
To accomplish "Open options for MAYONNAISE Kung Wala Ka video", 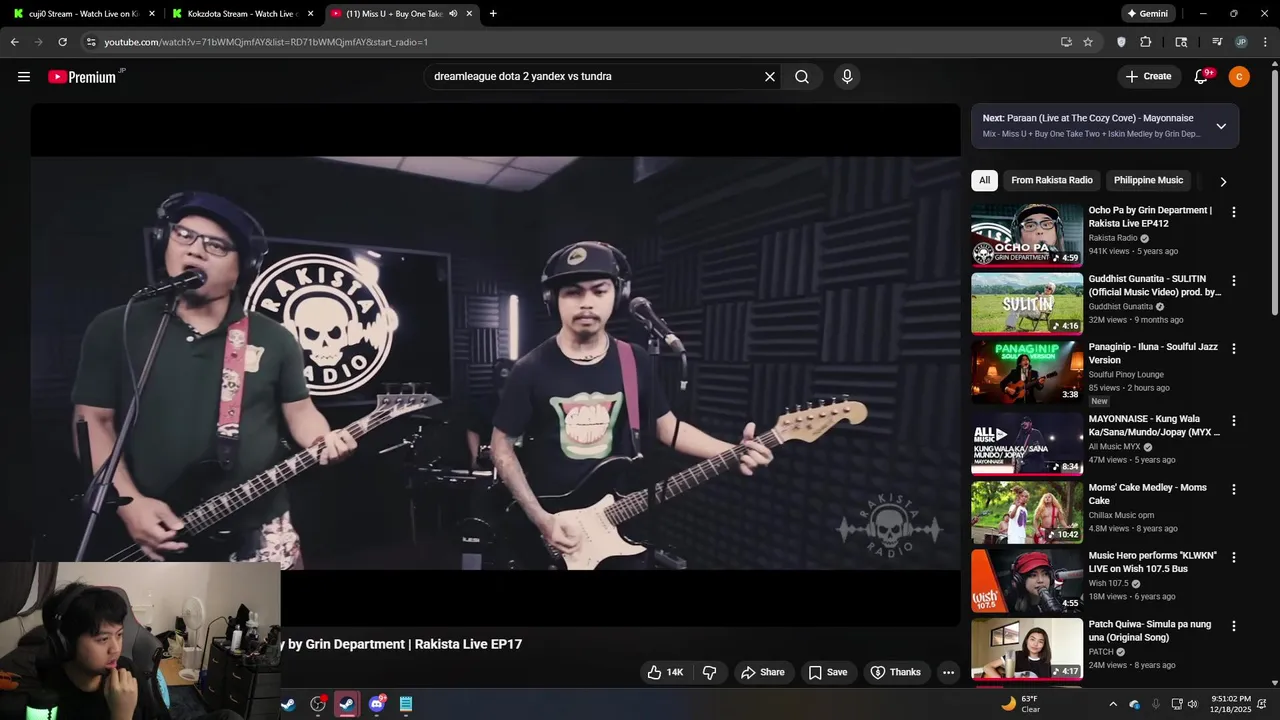I will (1234, 421).
